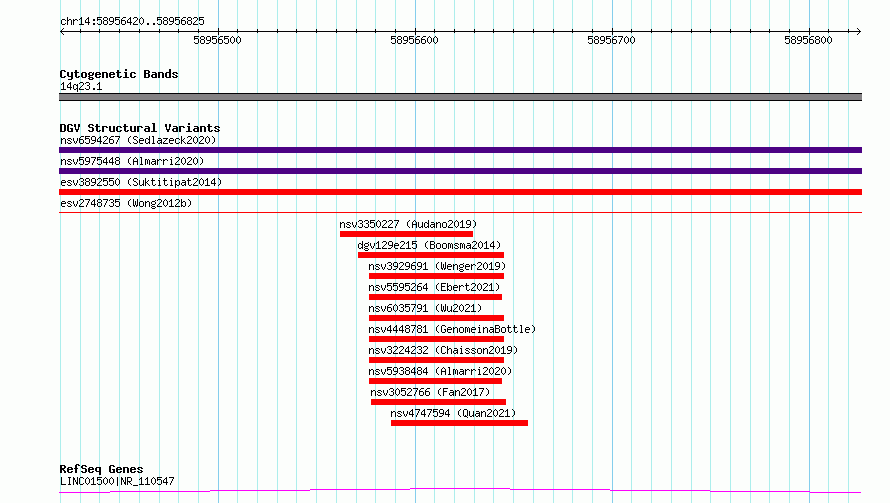Viewport: 890px width, 503px height.
Task: Select esv2748735 (Wong2012b) label
Action: click(x=126, y=203)
